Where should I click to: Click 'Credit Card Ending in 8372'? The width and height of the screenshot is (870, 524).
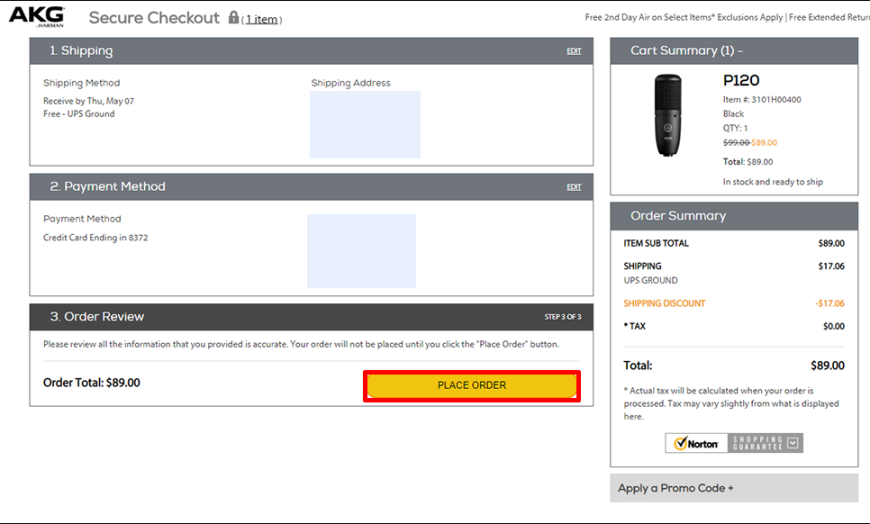tap(95, 238)
